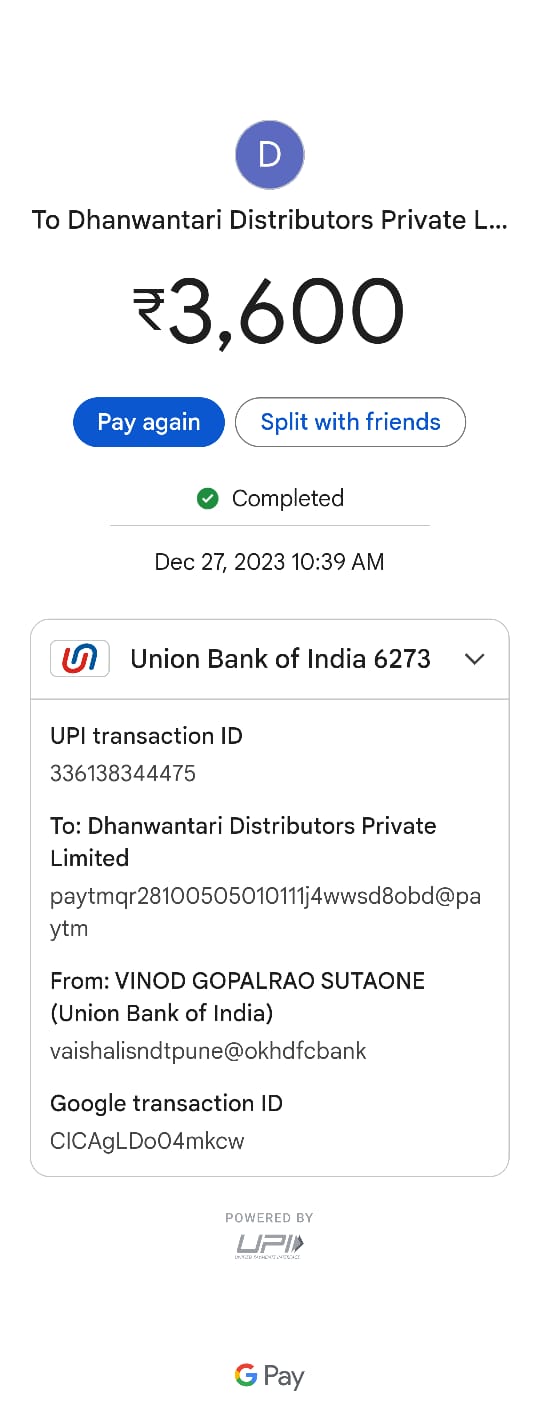Tap the POWERED BY text
The image size is (540, 1412).
270,1217
